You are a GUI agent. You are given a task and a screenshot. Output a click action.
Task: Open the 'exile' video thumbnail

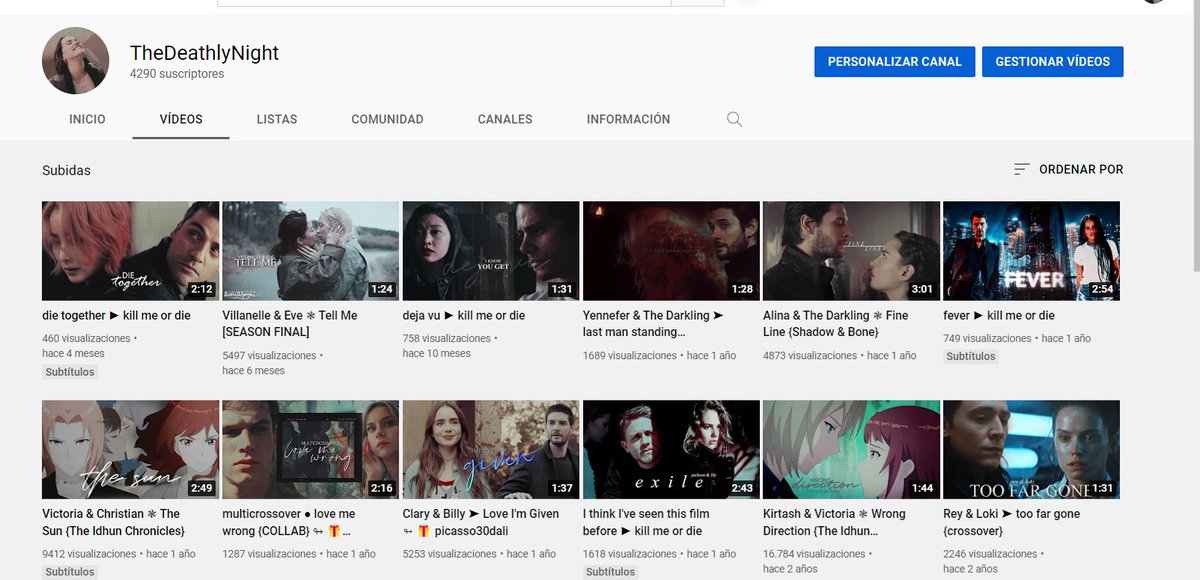671,450
